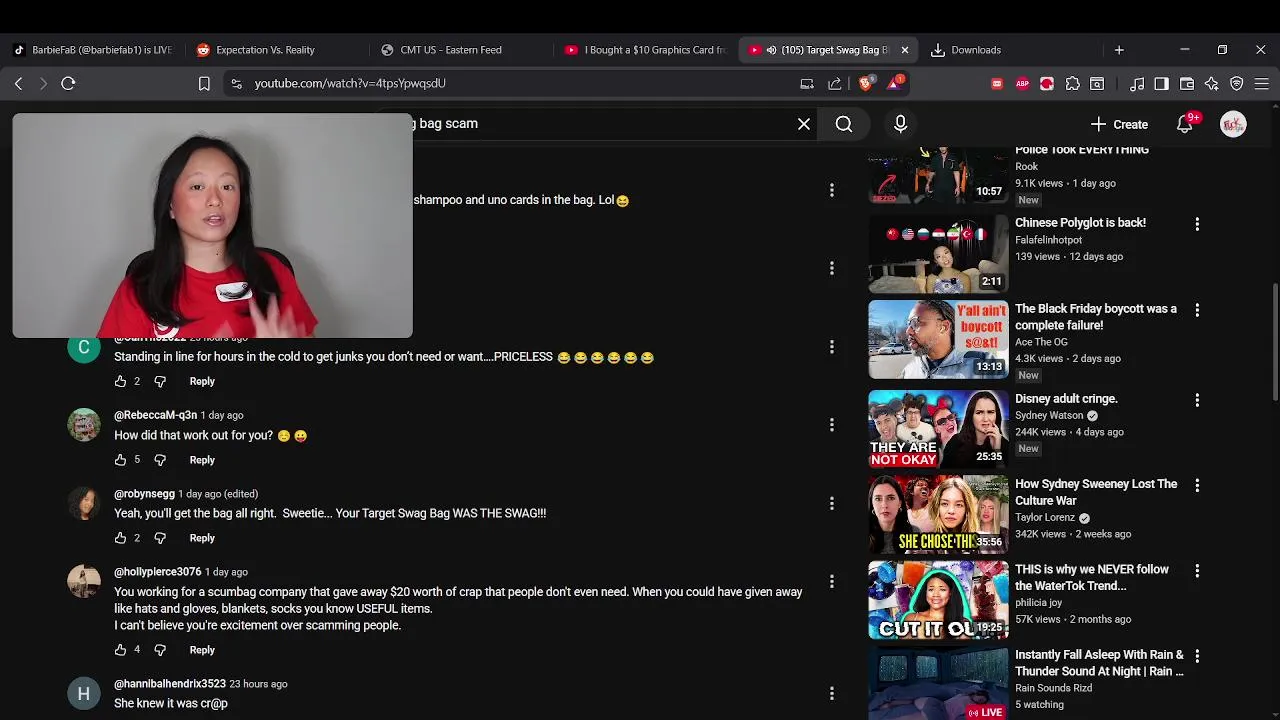Viewport: 1280px width, 720px height.
Task: Open the 'Chinese Polyglot is back!' thumbnail
Action: pyautogui.click(x=938, y=254)
